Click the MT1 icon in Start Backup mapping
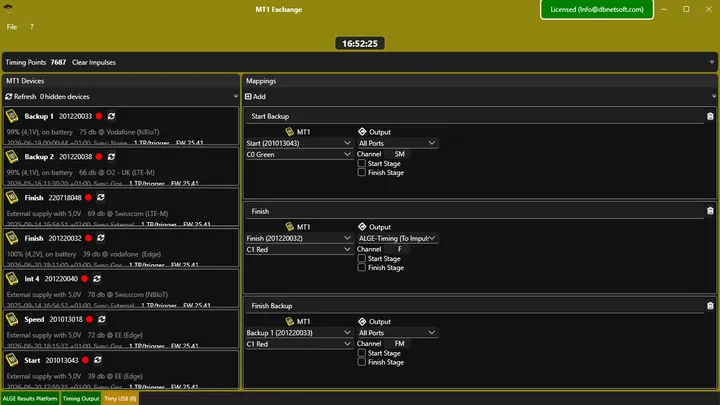 pos(289,132)
